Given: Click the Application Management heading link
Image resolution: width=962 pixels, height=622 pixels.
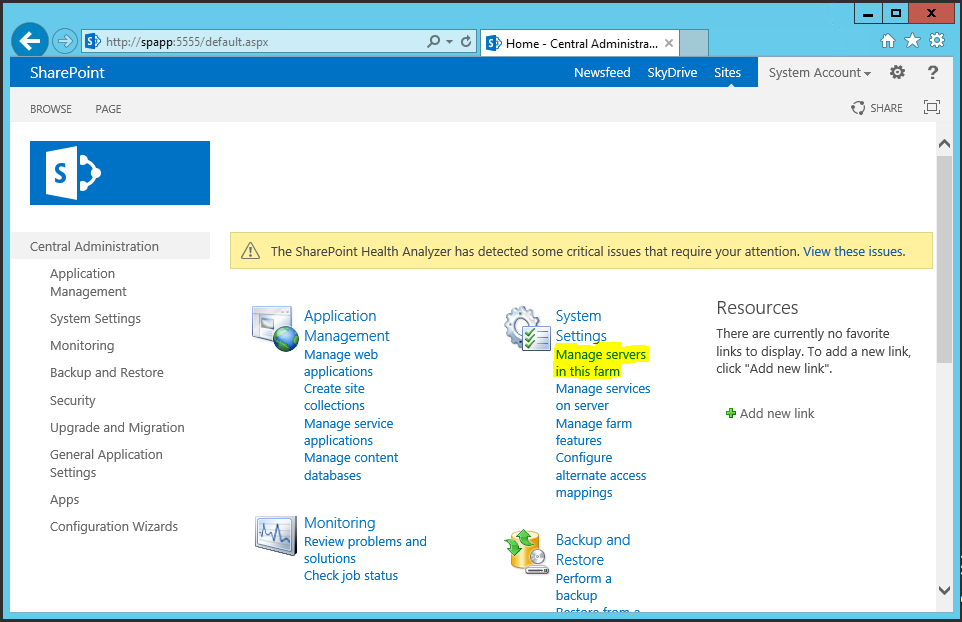Looking at the screenshot, I should tap(347, 326).
